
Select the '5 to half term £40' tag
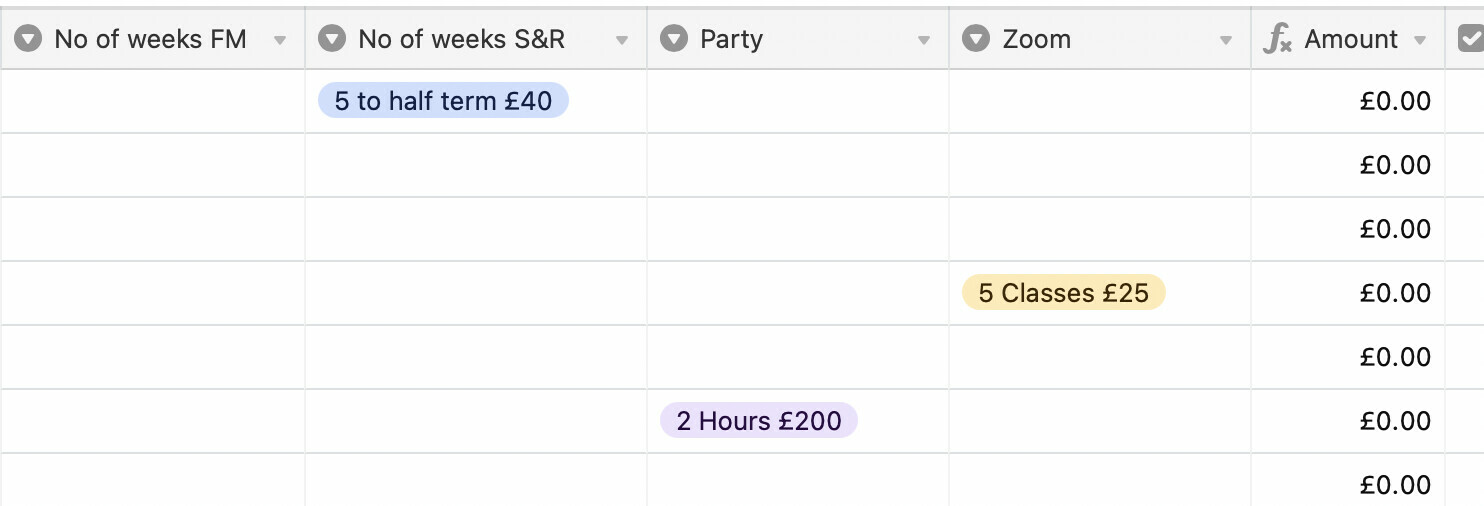point(443,101)
